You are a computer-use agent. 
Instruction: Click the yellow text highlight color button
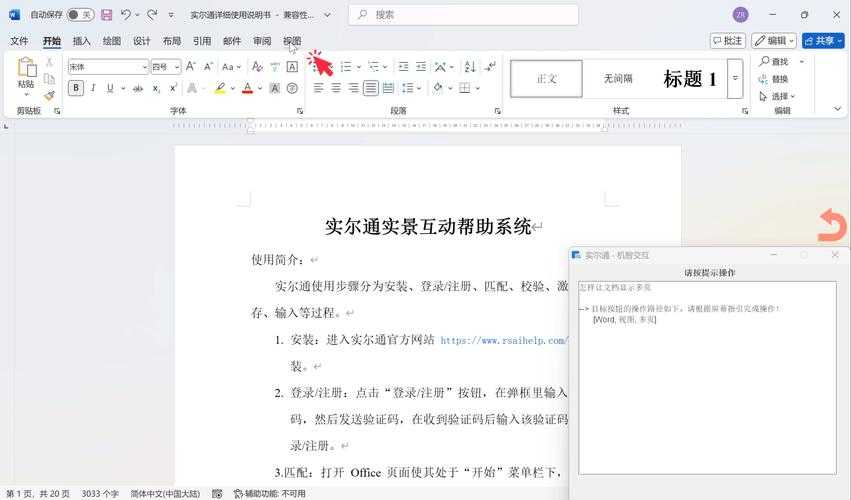tap(220, 88)
